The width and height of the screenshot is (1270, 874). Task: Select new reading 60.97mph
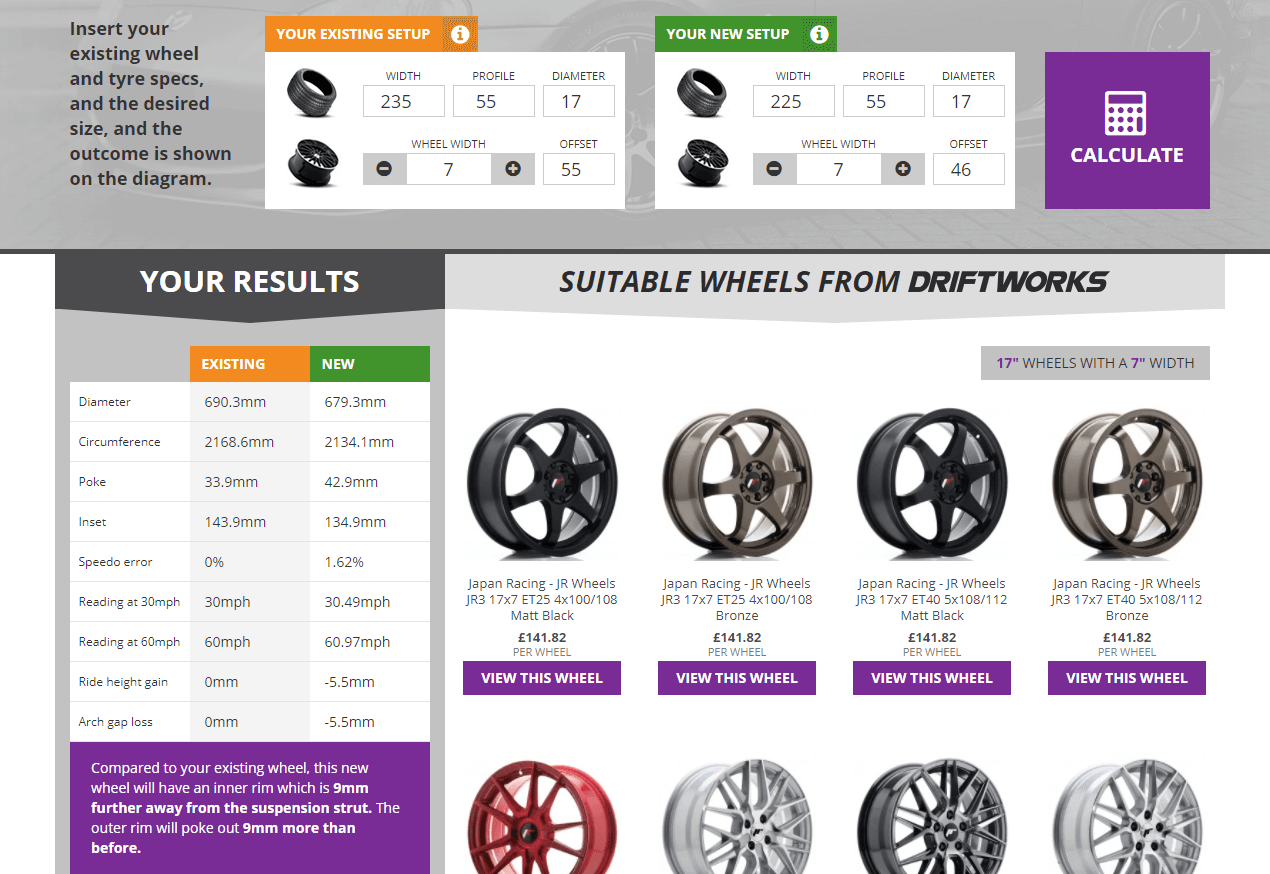pyautogui.click(x=357, y=642)
